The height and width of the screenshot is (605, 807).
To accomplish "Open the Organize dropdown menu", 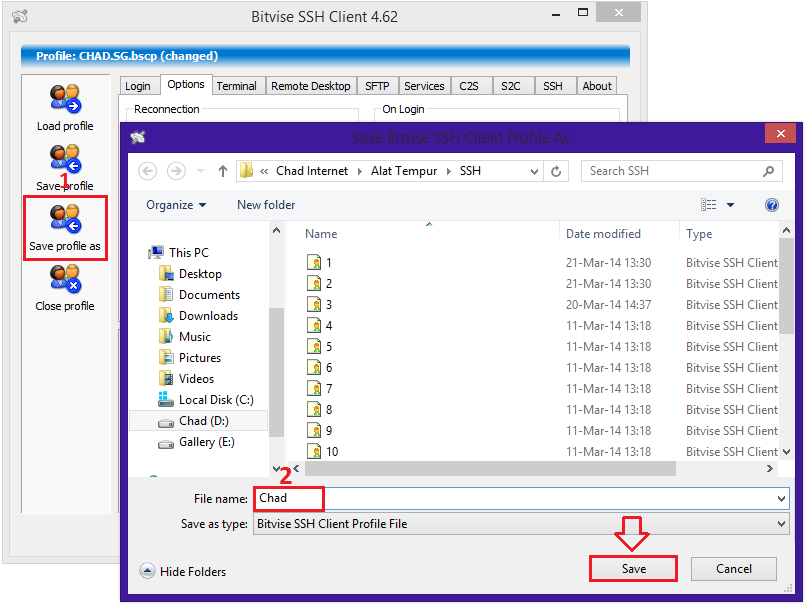I will tap(176, 205).
